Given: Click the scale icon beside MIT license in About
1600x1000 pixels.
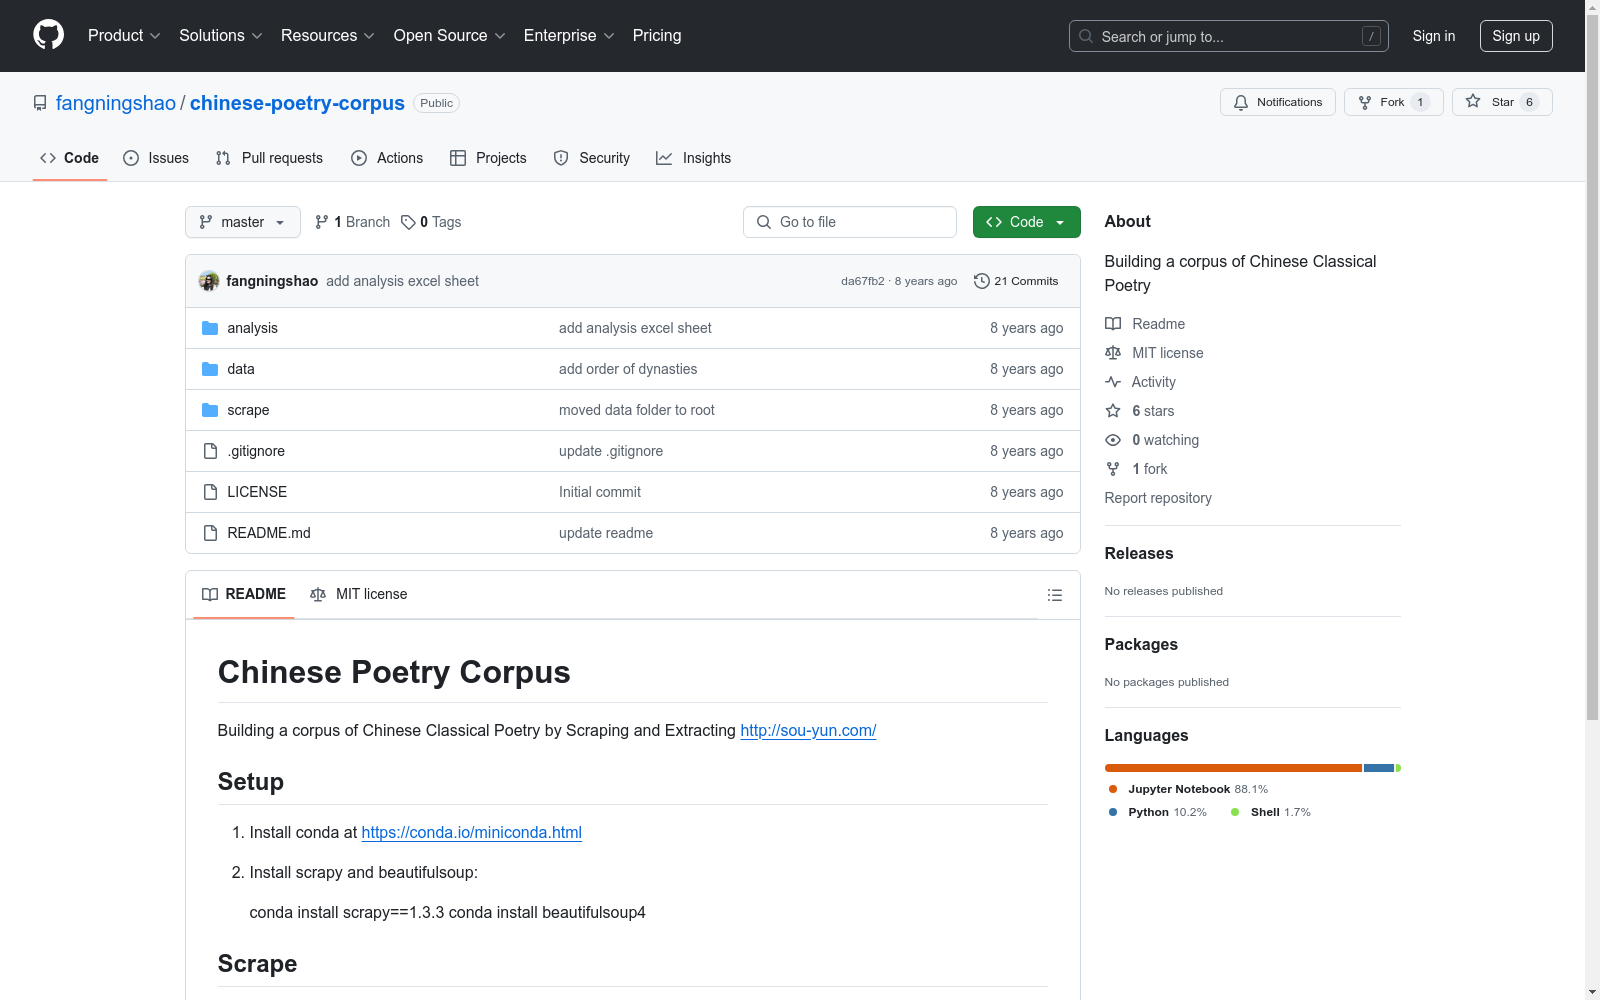Looking at the screenshot, I should [x=1113, y=353].
